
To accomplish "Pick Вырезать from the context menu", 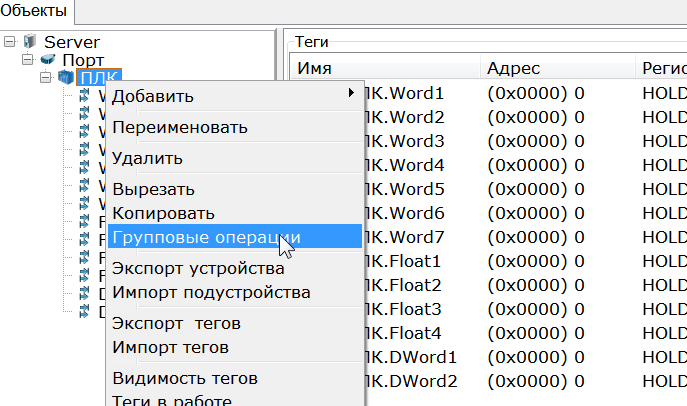I will click(153, 189).
